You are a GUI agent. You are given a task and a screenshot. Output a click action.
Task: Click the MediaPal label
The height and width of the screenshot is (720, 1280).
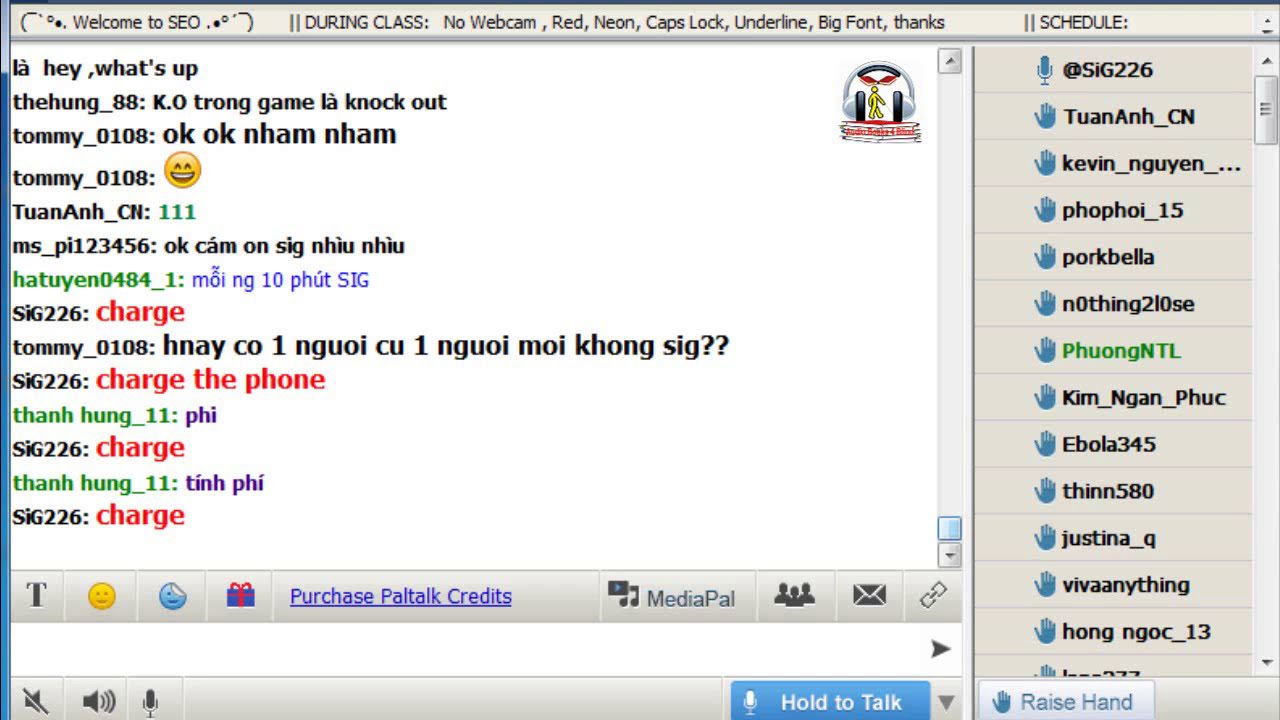690,599
